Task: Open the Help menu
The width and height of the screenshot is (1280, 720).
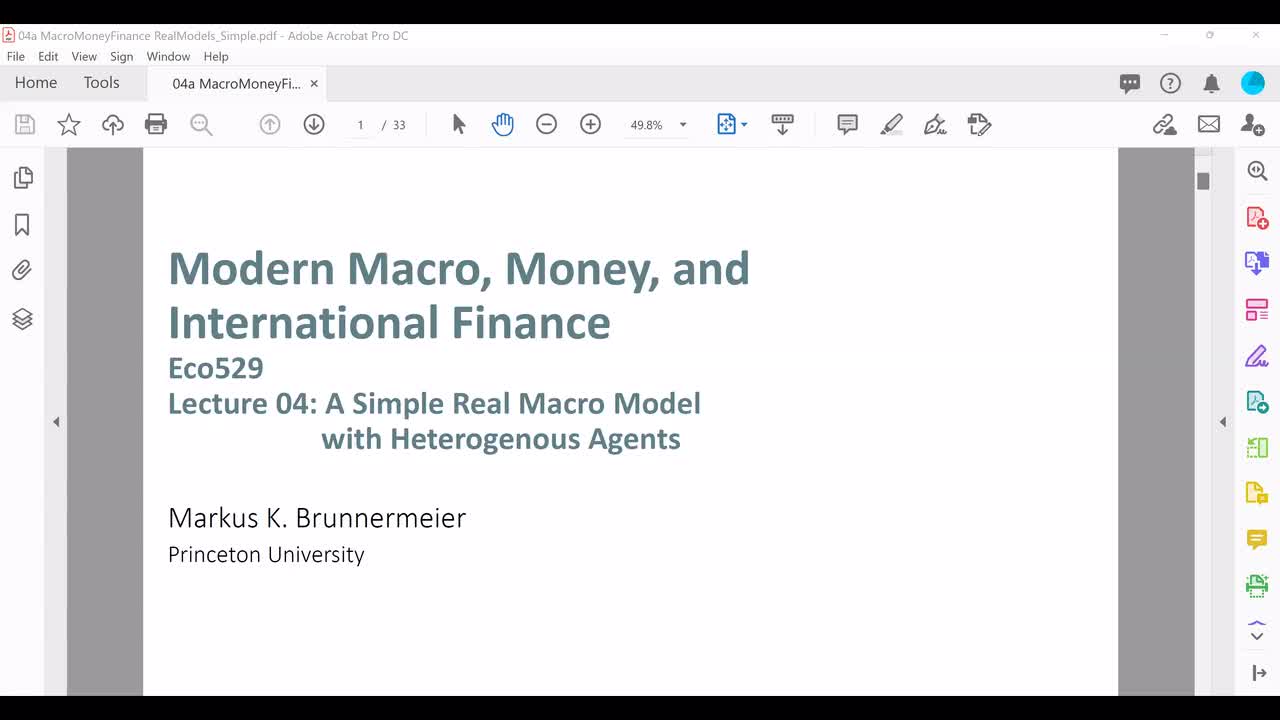Action: (x=216, y=57)
